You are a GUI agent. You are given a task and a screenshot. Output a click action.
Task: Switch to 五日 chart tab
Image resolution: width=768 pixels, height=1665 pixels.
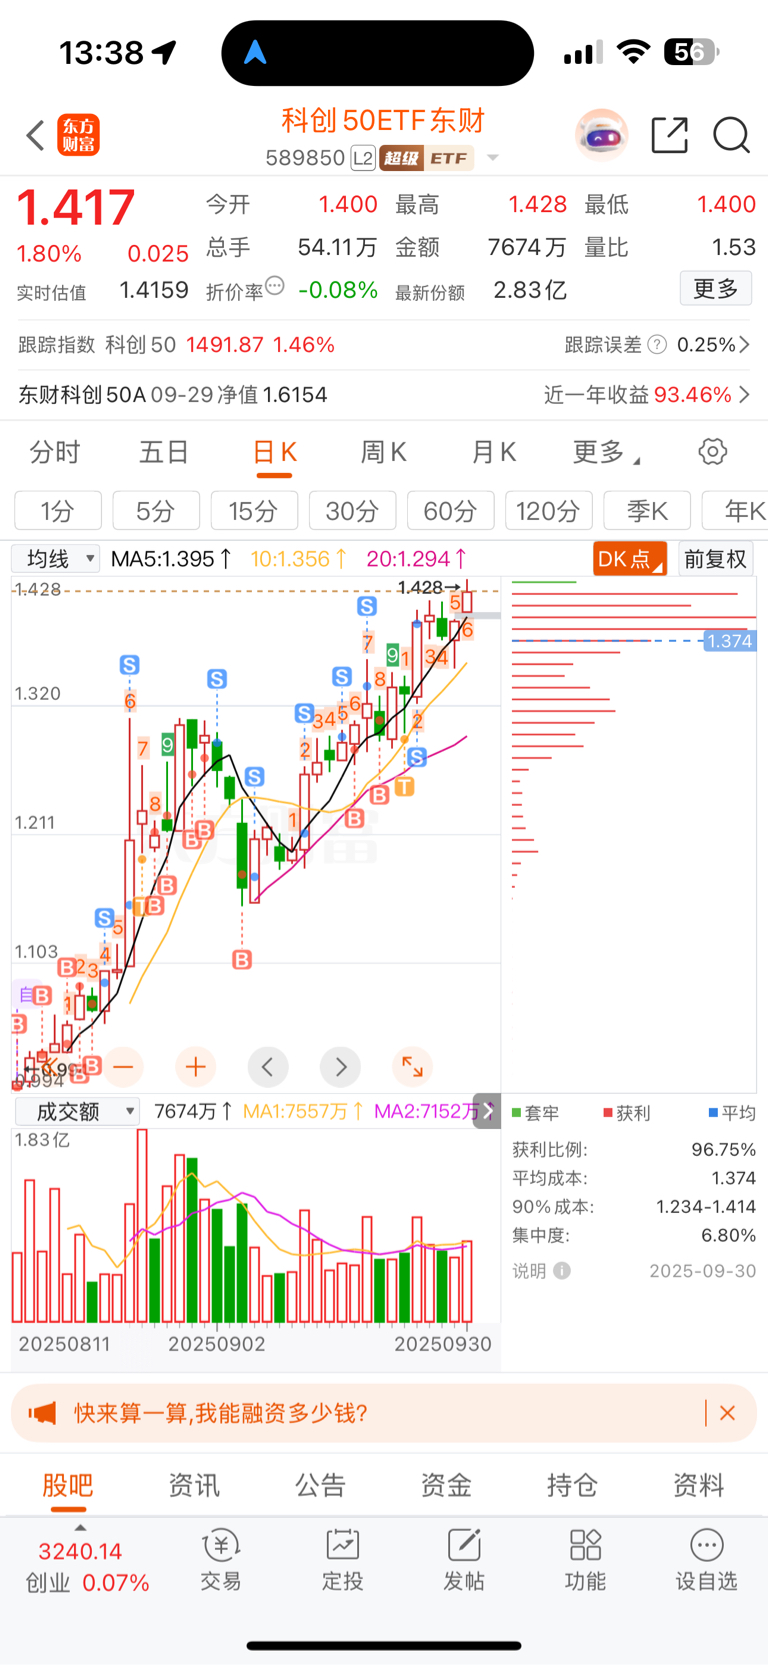pos(164,453)
